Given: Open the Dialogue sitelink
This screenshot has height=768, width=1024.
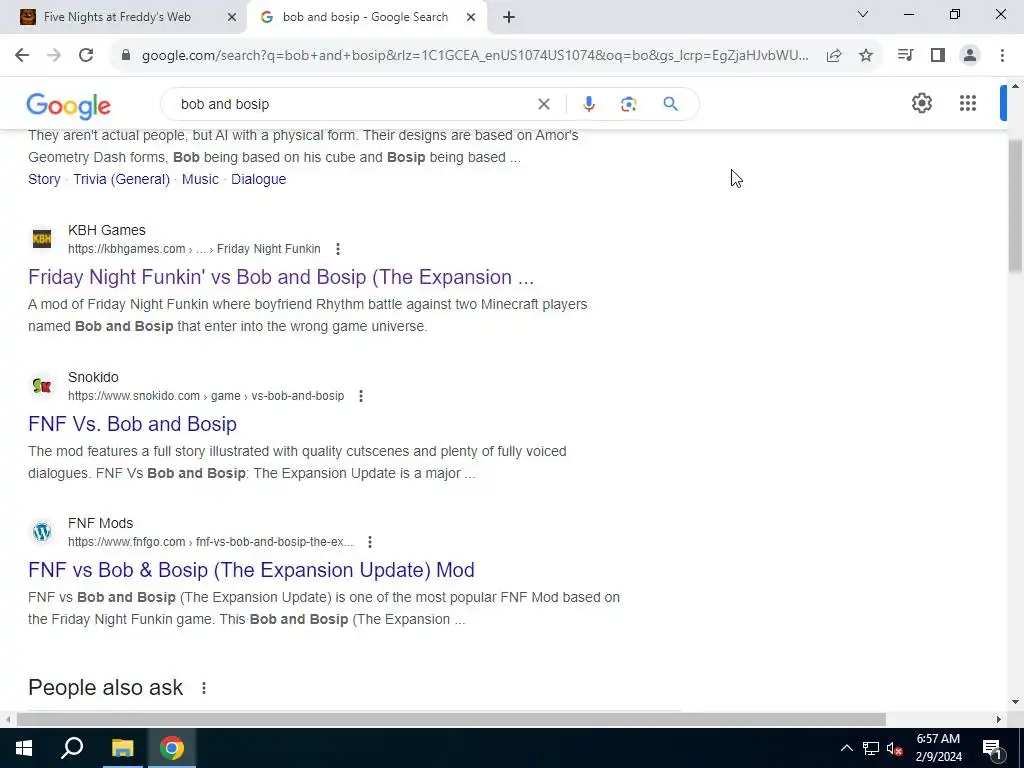Looking at the screenshot, I should coord(259,180).
